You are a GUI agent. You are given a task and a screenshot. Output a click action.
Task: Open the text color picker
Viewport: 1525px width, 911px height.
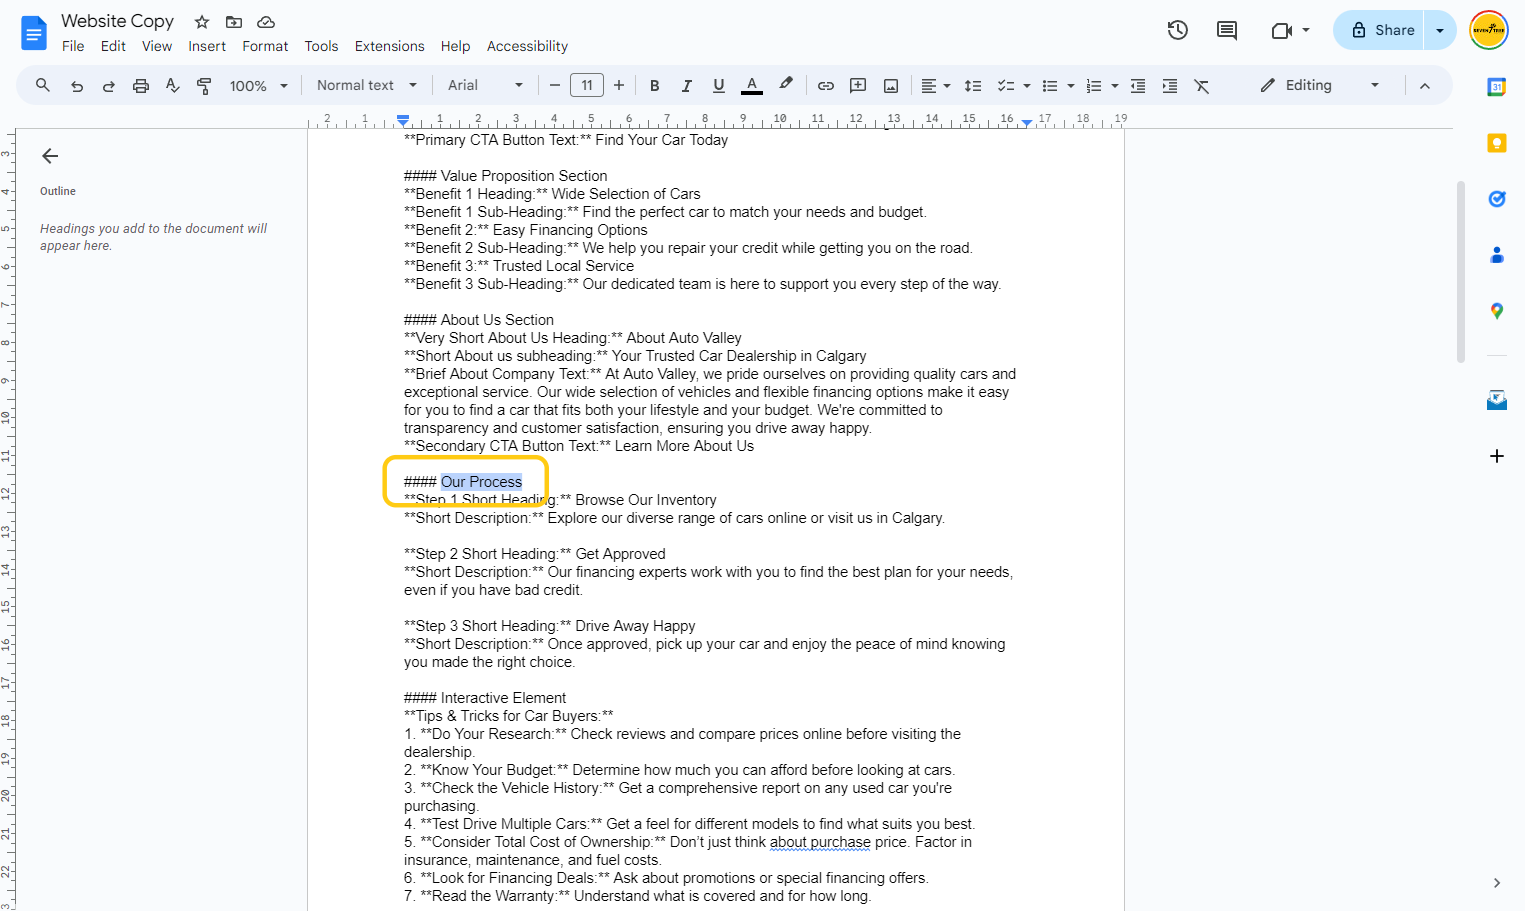752,86
